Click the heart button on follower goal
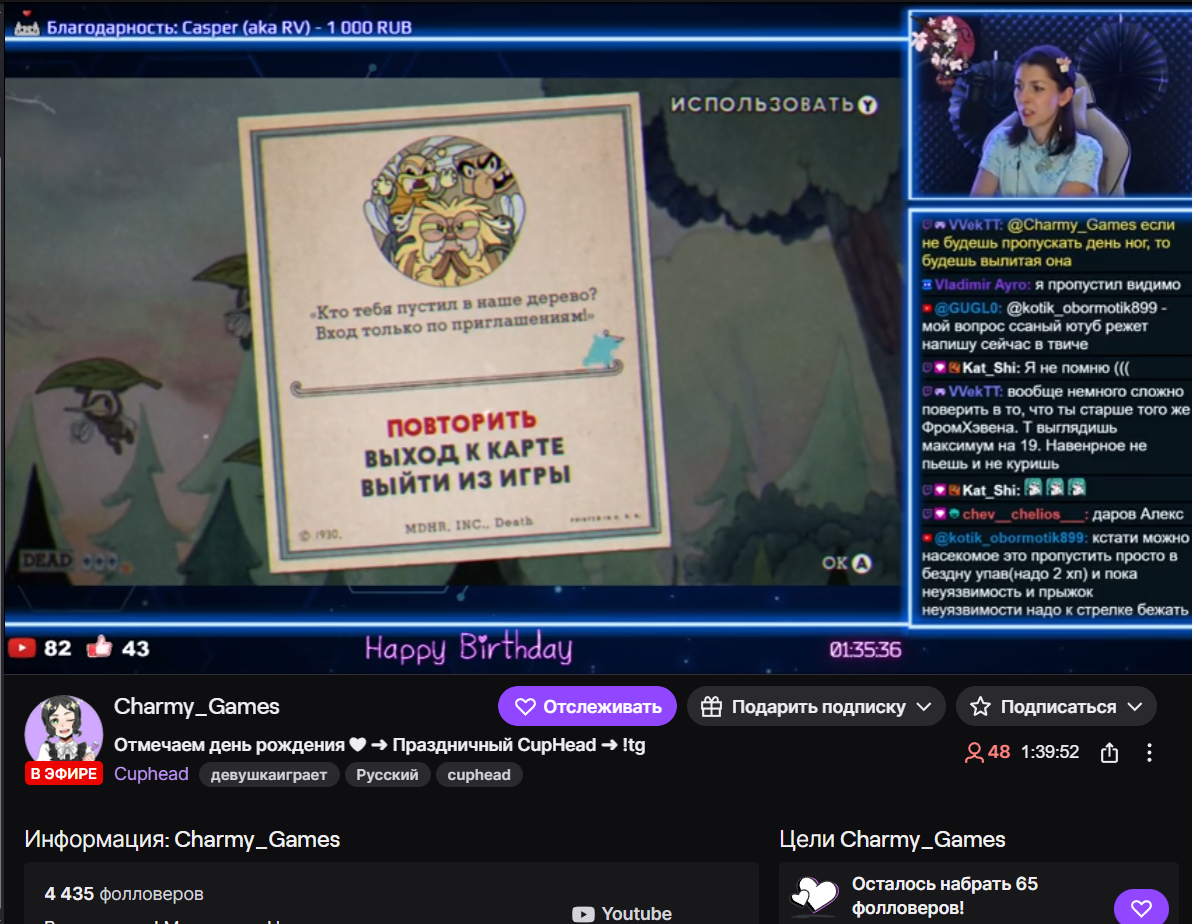 1141,907
